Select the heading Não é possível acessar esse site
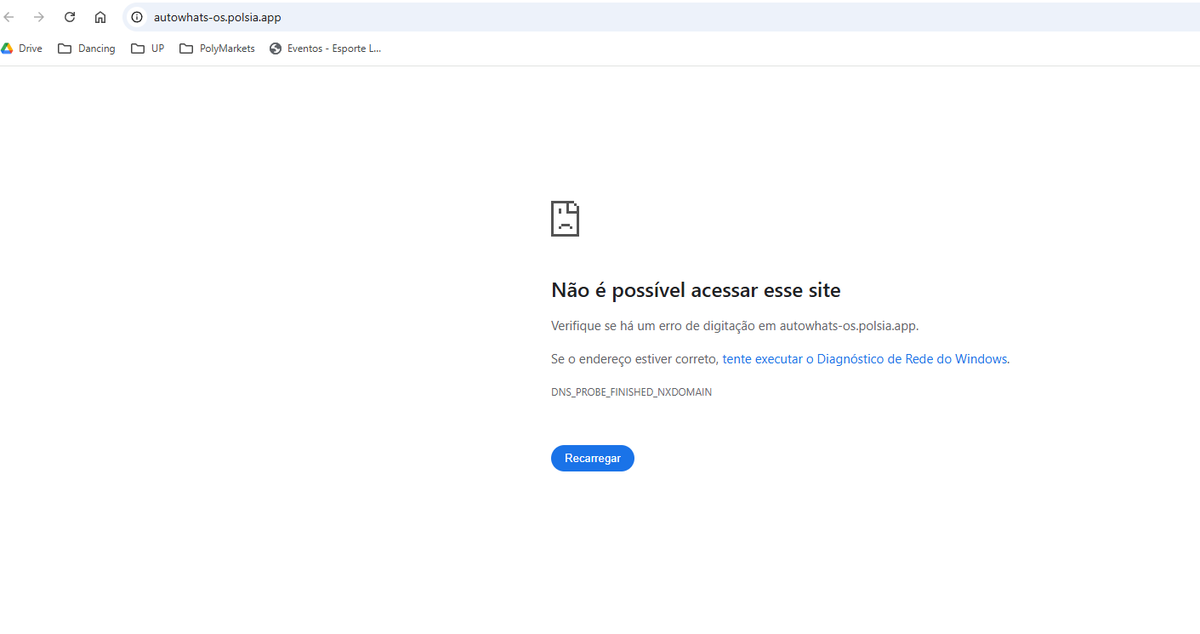Image resolution: width=1200 pixels, height=634 pixels. click(x=696, y=290)
